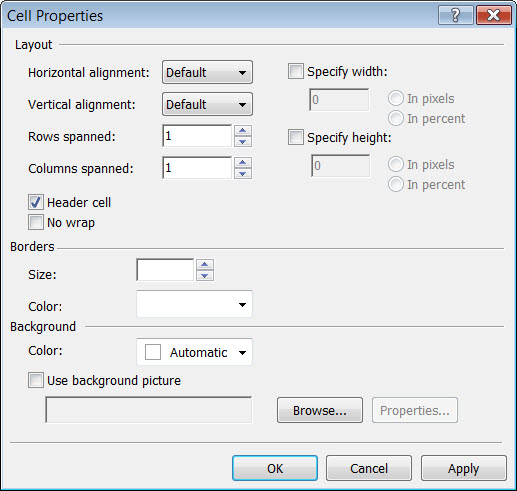The image size is (517, 491).
Task: Decrease Columns spanned with down arrow
Action: 243,174
